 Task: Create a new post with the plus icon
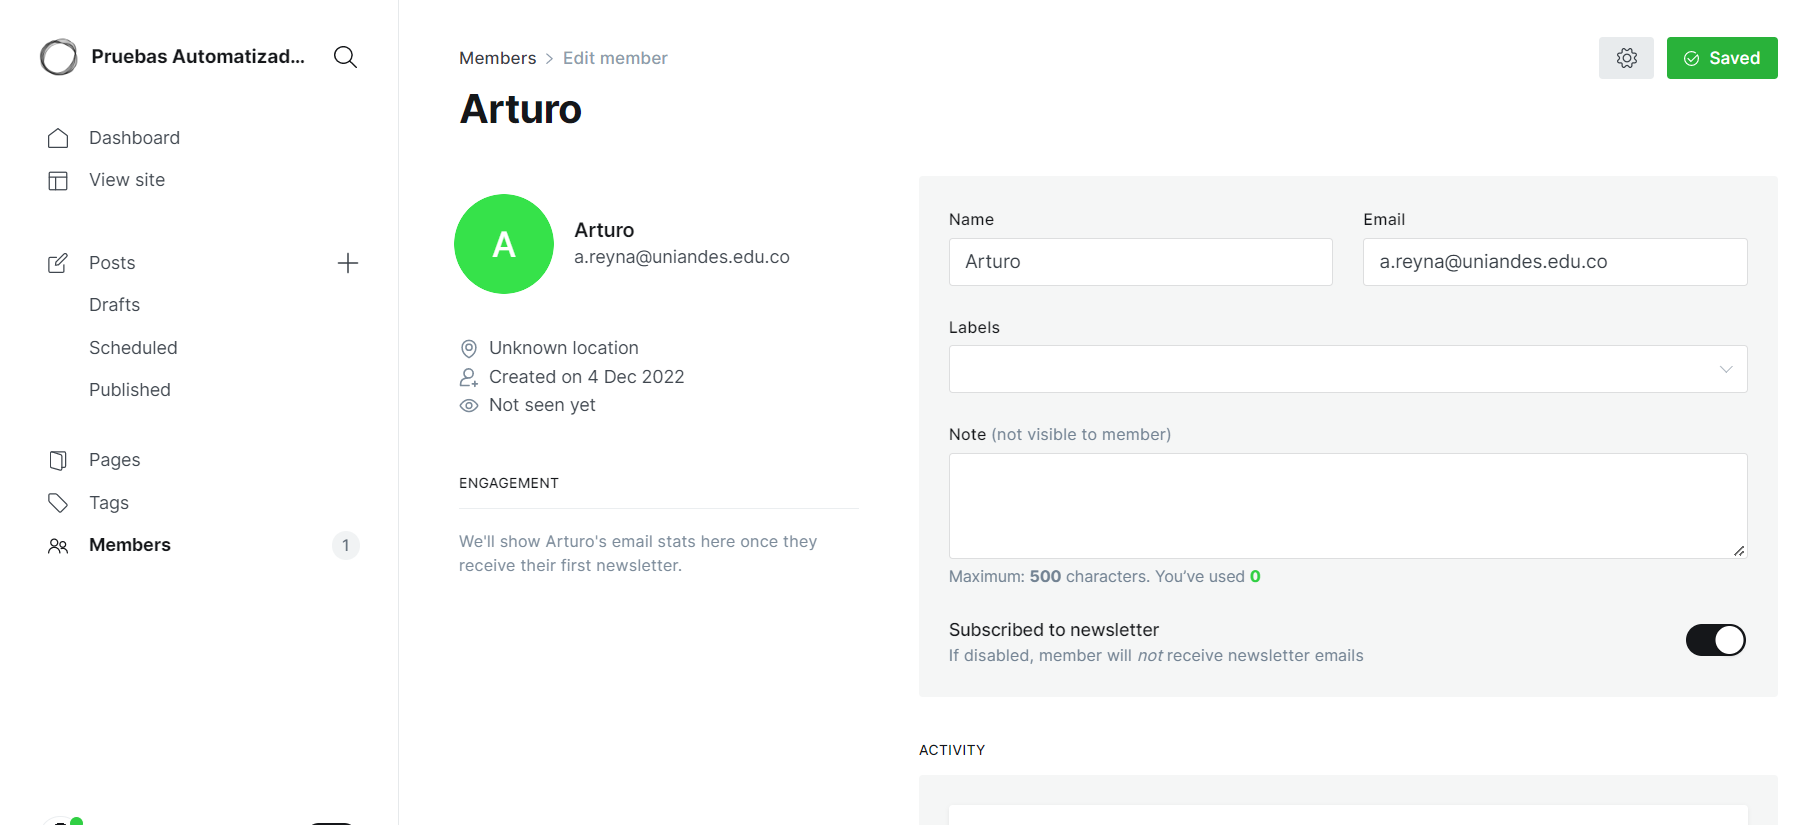(347, 263)
